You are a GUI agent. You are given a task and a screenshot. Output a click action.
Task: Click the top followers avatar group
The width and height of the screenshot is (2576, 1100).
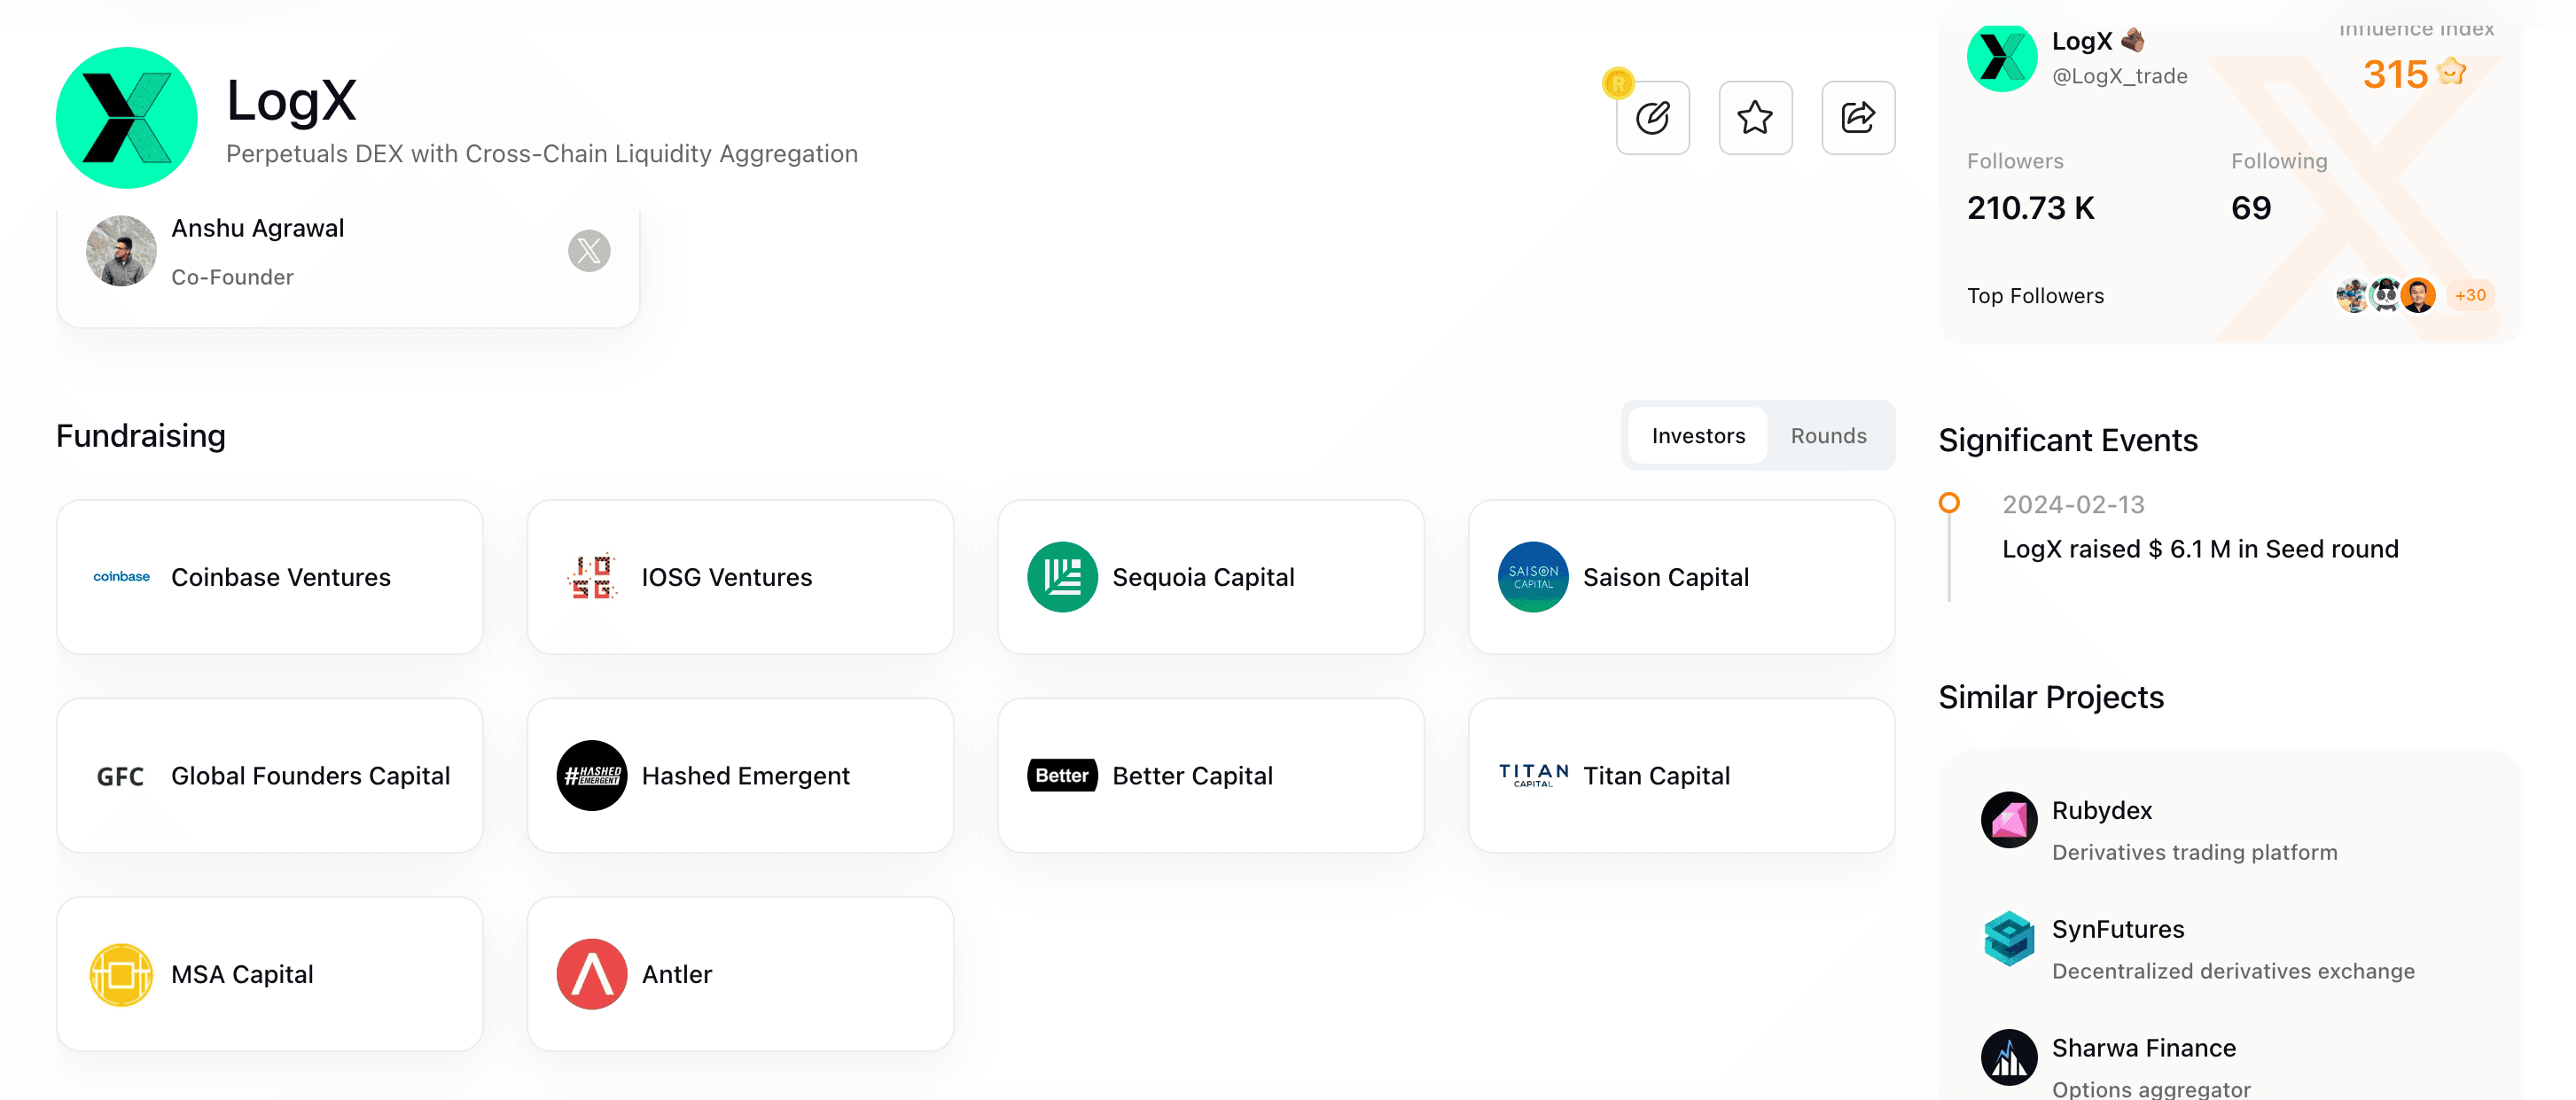point(2385,295)
